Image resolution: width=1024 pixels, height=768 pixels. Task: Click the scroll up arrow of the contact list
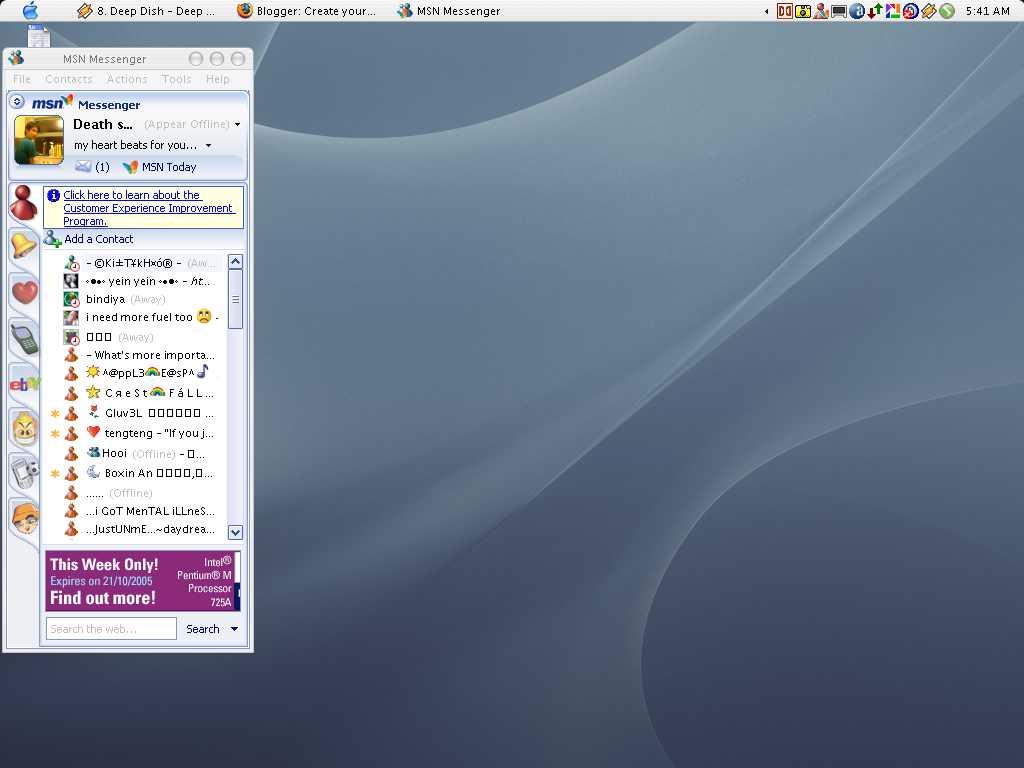pyautogui.click(x=235, y=262)
